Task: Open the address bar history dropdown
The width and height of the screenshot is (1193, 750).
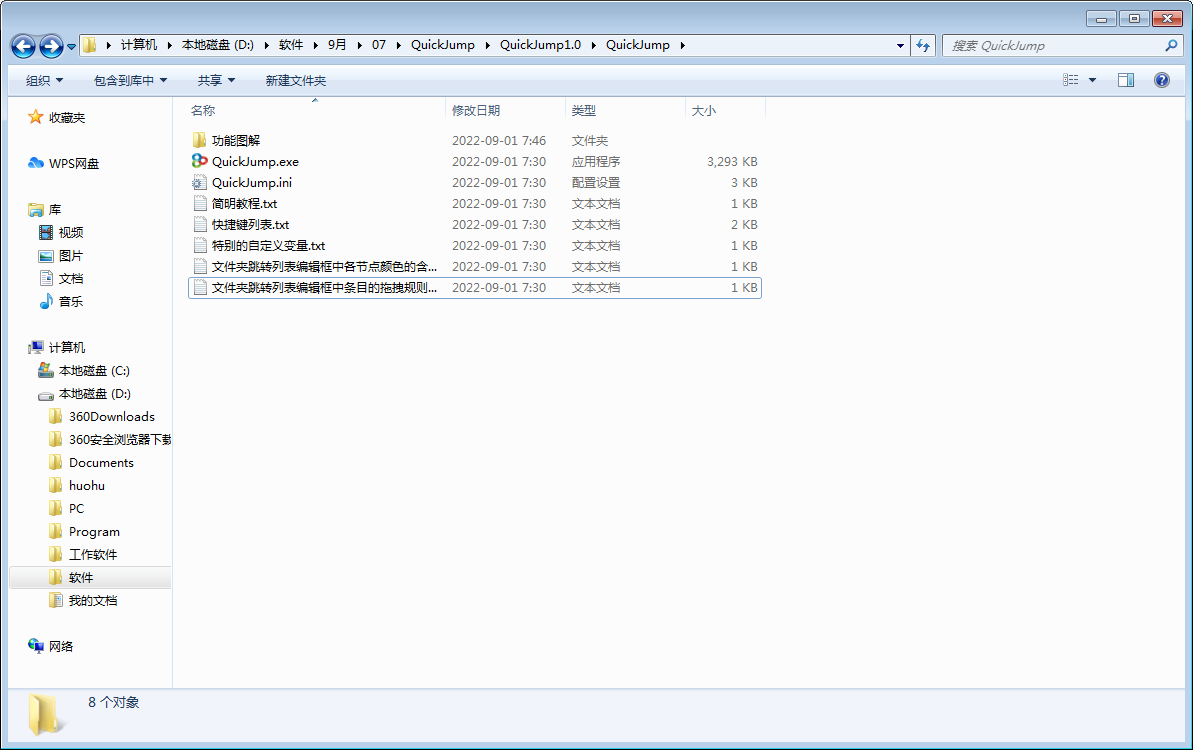Action: [898, 45]
